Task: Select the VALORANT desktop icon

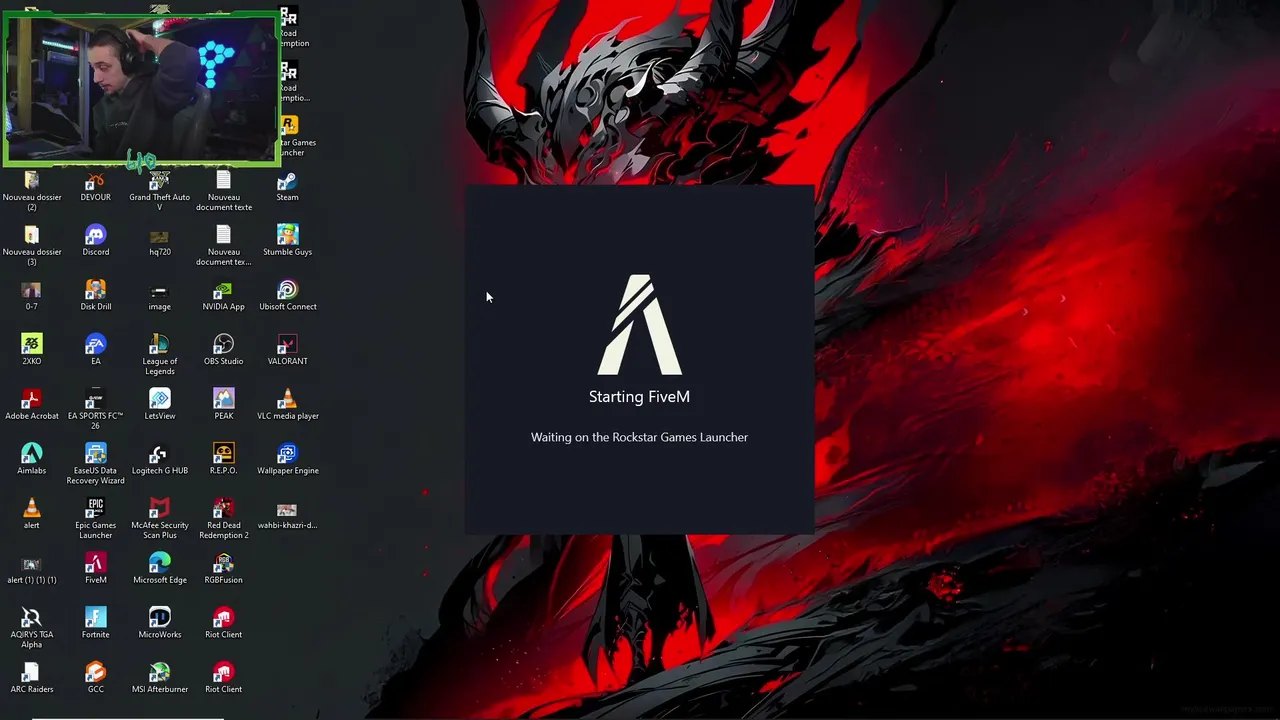Action: click(x=287, y=351)
